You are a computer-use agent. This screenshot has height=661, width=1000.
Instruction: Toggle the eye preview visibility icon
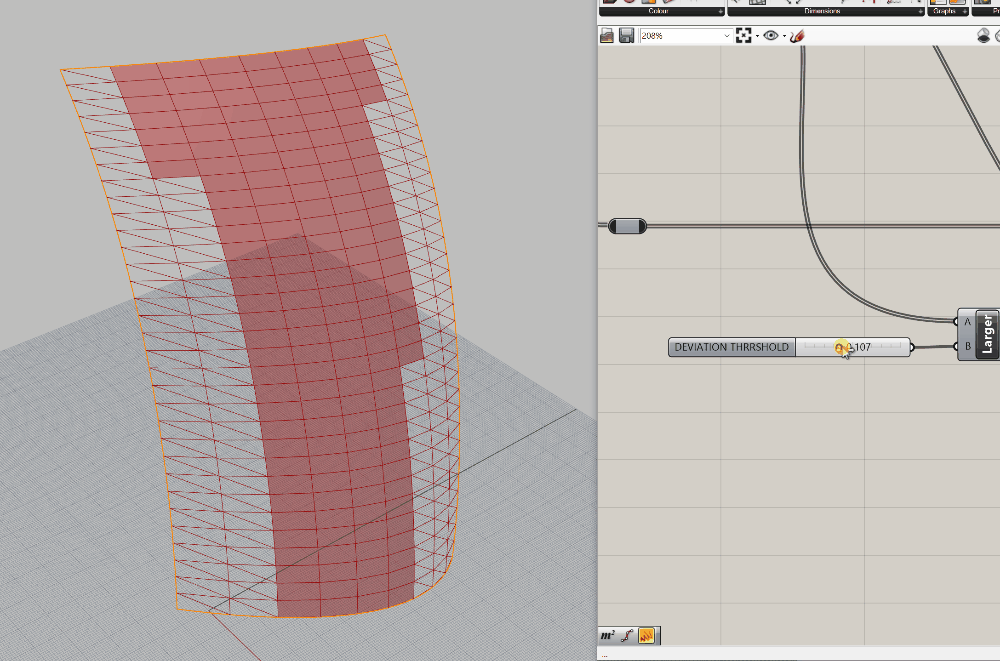770,36
